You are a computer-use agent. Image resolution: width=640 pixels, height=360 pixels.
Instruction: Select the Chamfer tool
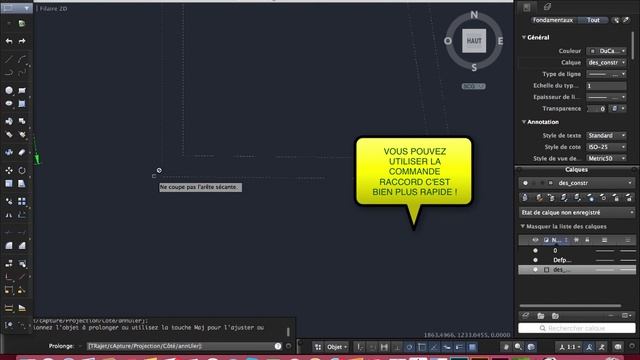(x=22, y=245)
